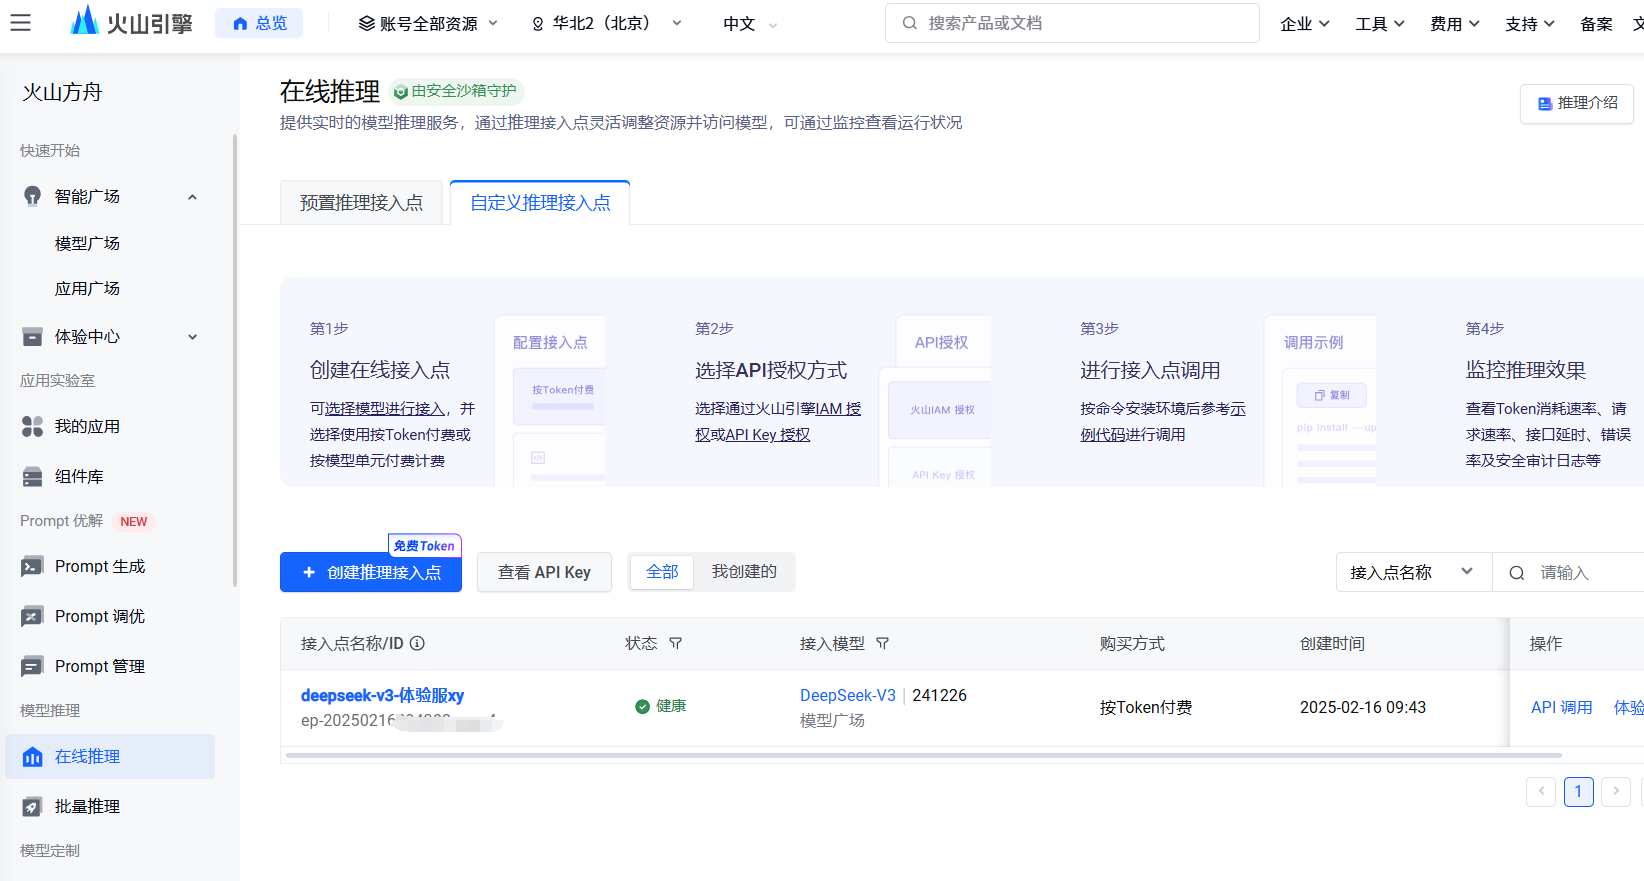1644x881 pixels.
Task: Open the 支持 menu
Action: tap(1529, 23)
